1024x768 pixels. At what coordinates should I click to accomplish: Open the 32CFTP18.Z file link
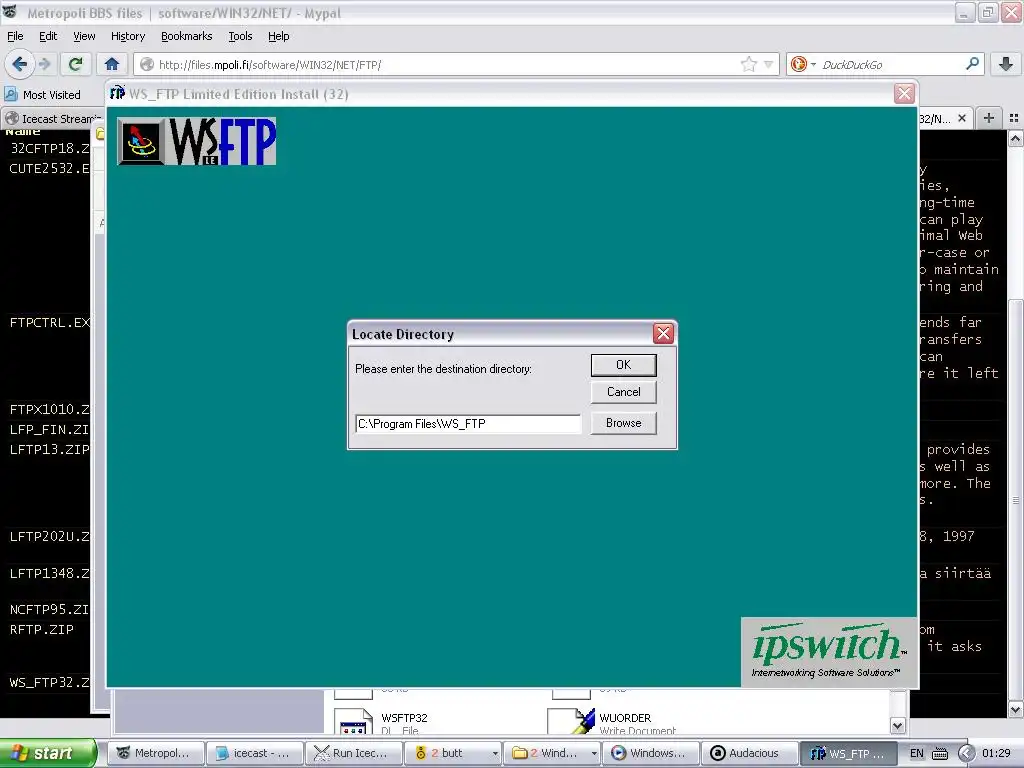[49, 148]
